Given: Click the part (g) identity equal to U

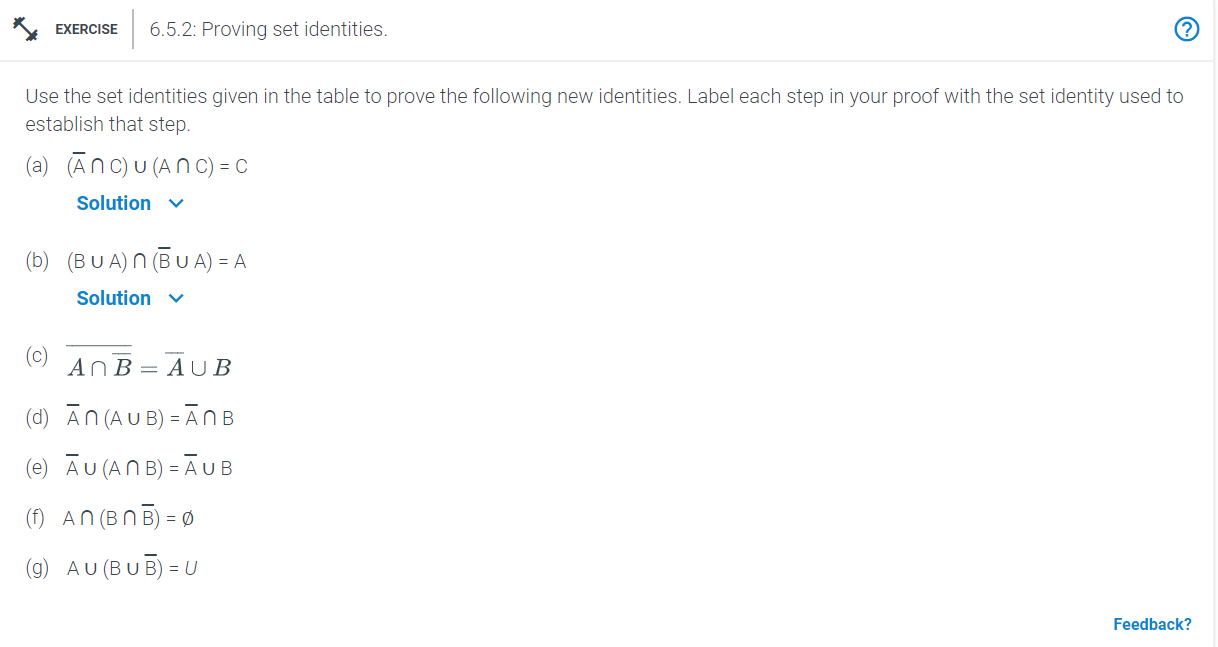Looking at the screenshot, I should pyautogui.click(x=132, y=568).
